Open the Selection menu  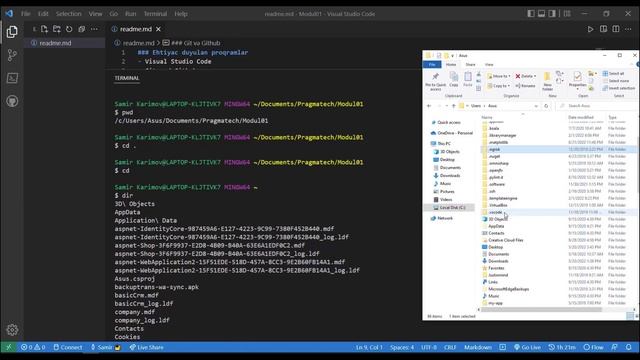69,13
